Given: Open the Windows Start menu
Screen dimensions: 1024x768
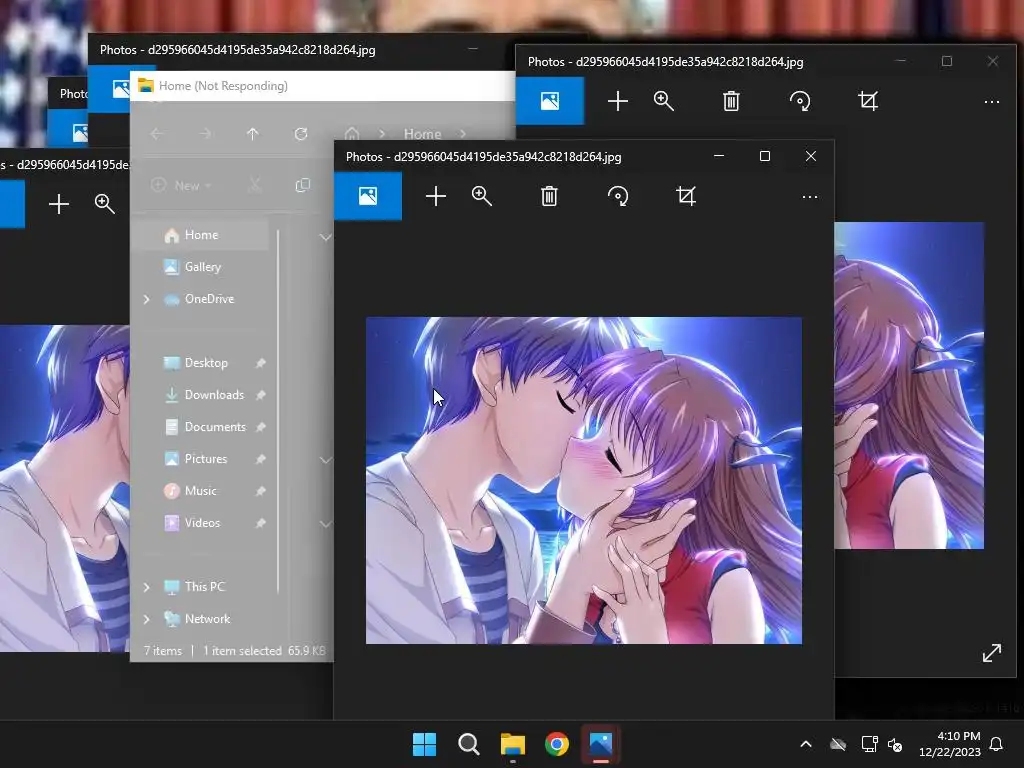Looking at the screenshot, I should (x=424, y=744).
